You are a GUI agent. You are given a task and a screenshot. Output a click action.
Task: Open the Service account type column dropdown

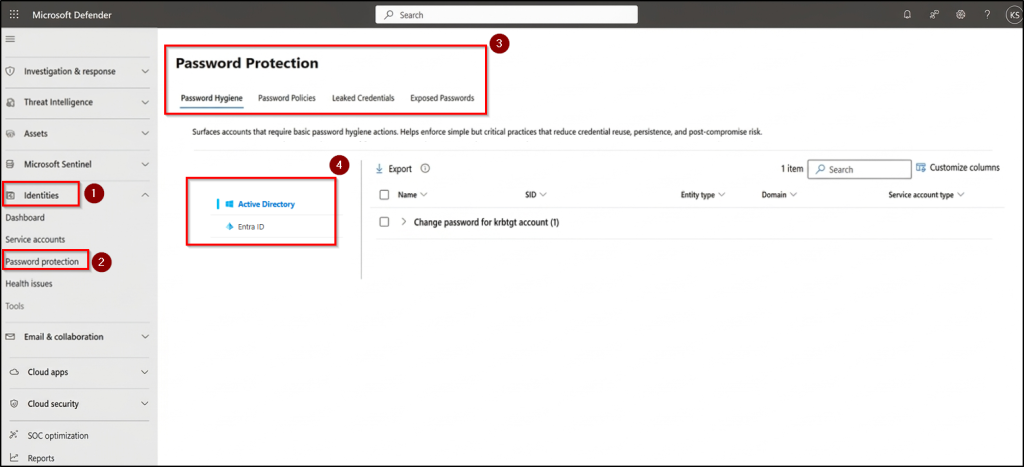coord(961,195)
